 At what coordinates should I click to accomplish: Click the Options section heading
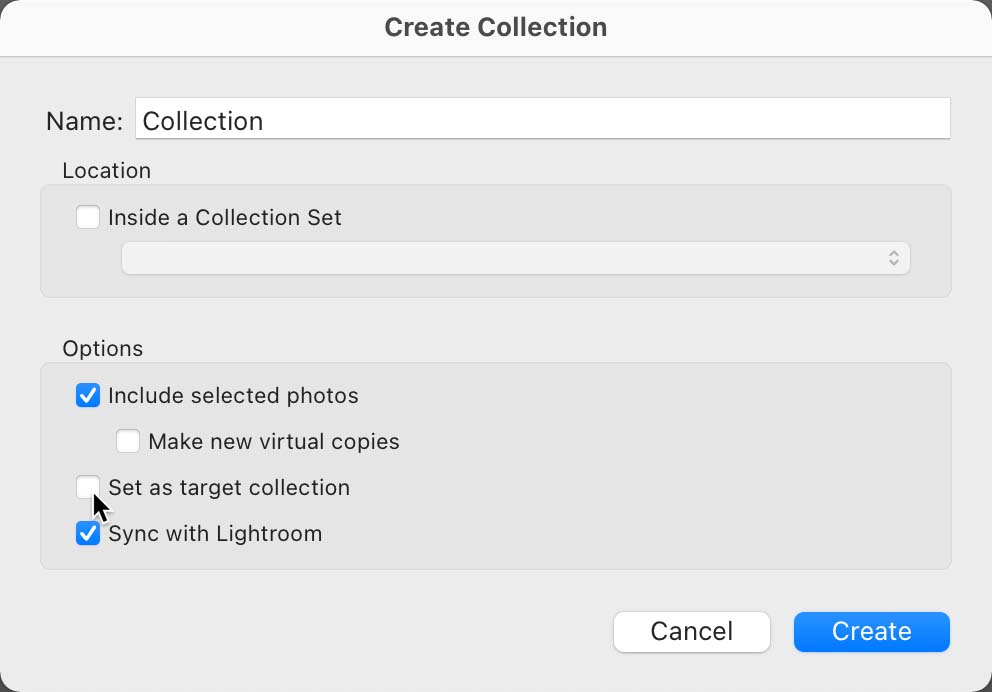click(x=102, y=349)
